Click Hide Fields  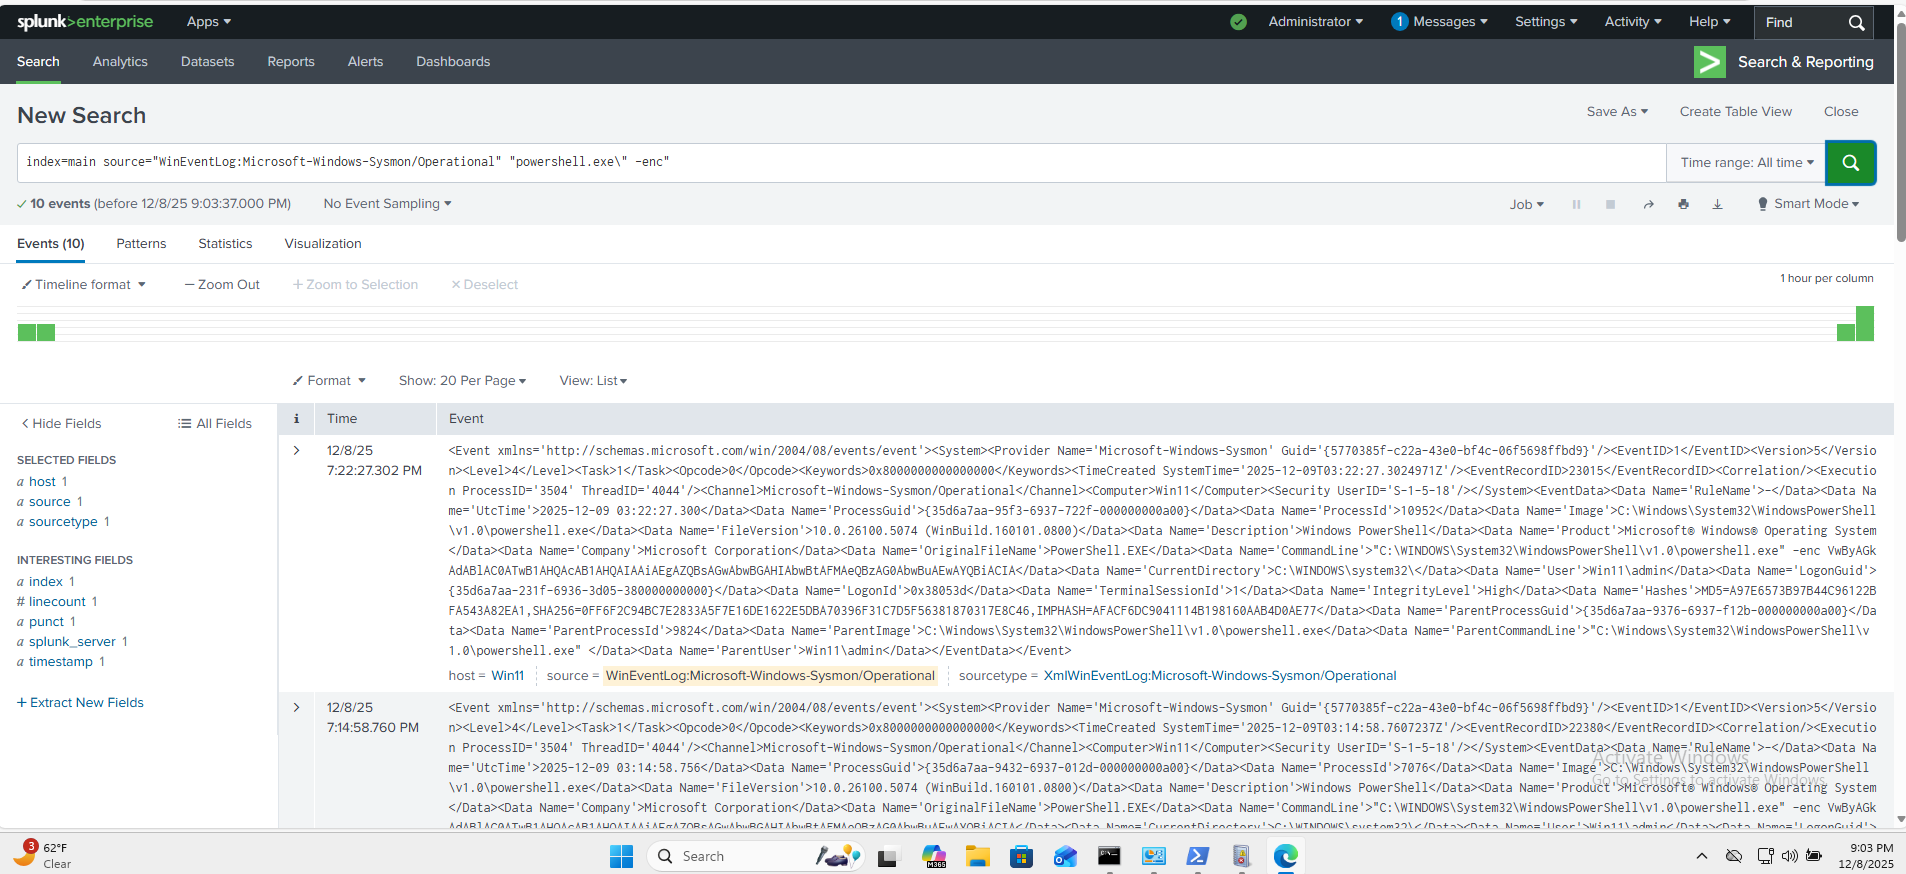click(61, 424)
